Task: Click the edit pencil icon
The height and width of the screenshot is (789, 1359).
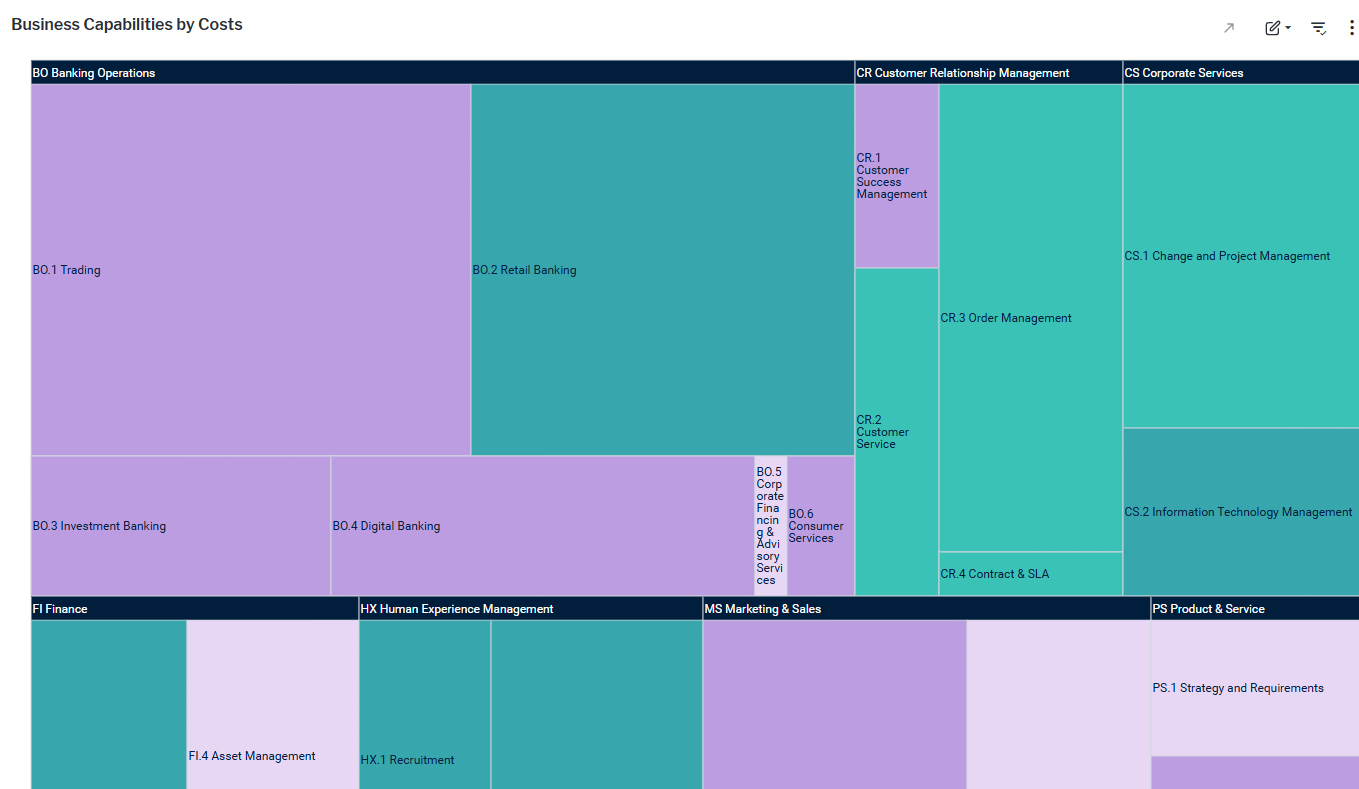Action: pos(1272,28)
